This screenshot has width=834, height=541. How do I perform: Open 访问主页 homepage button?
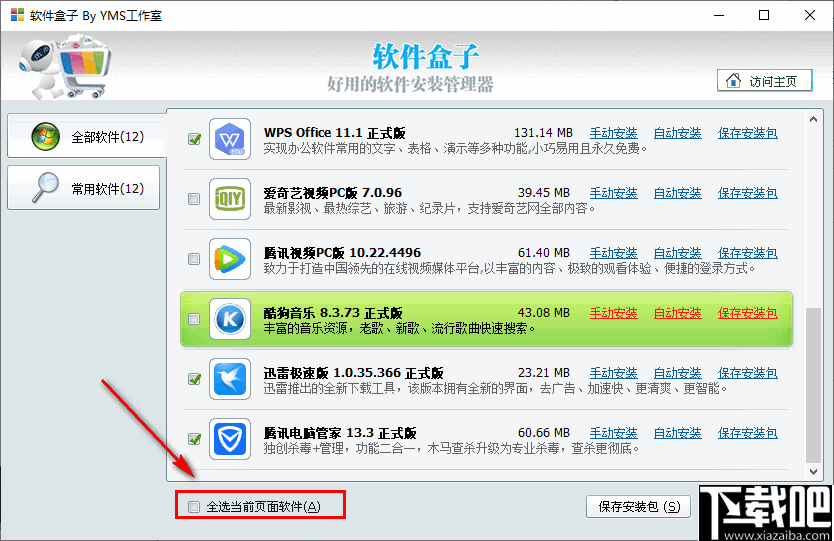click(764, 81)
